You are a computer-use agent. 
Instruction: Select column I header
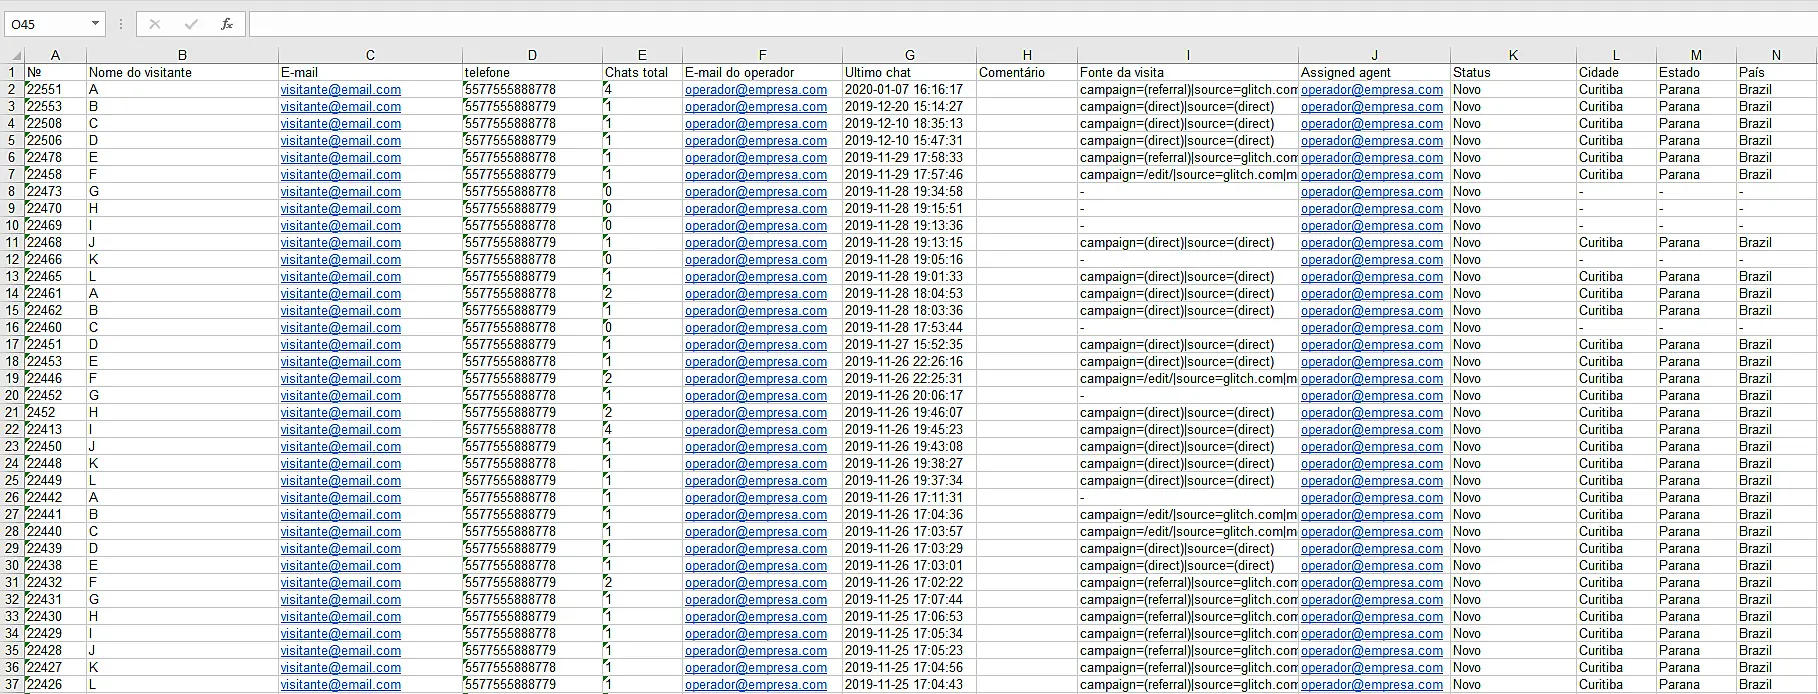coord(1187,56)
